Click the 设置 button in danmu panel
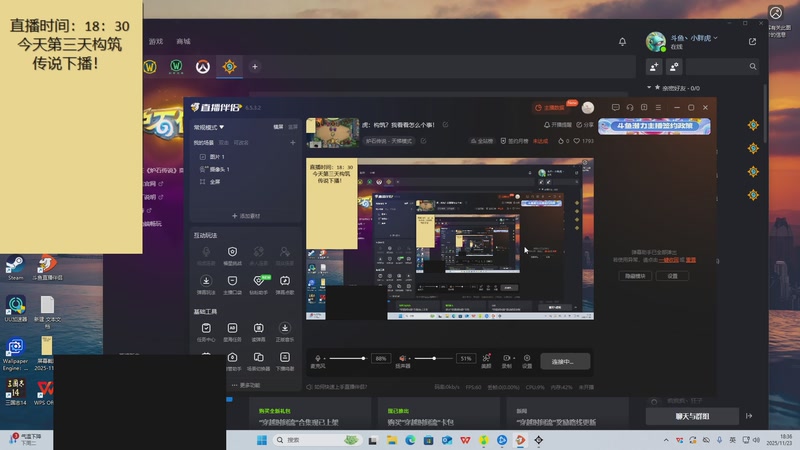Viewport: 800px width, 450px height. [x=672, y=276]
